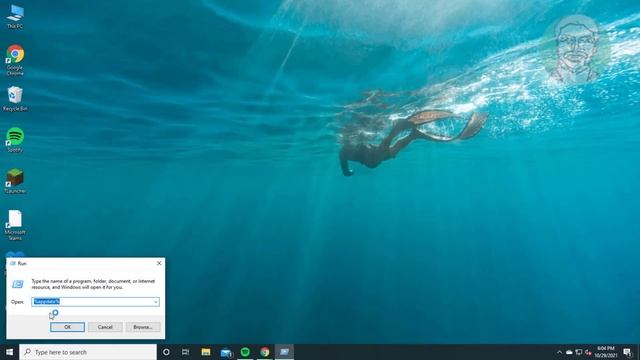Viewport: 640px width, 360px height.
Task: Click the Type here to search box
Action: [88, 352]
